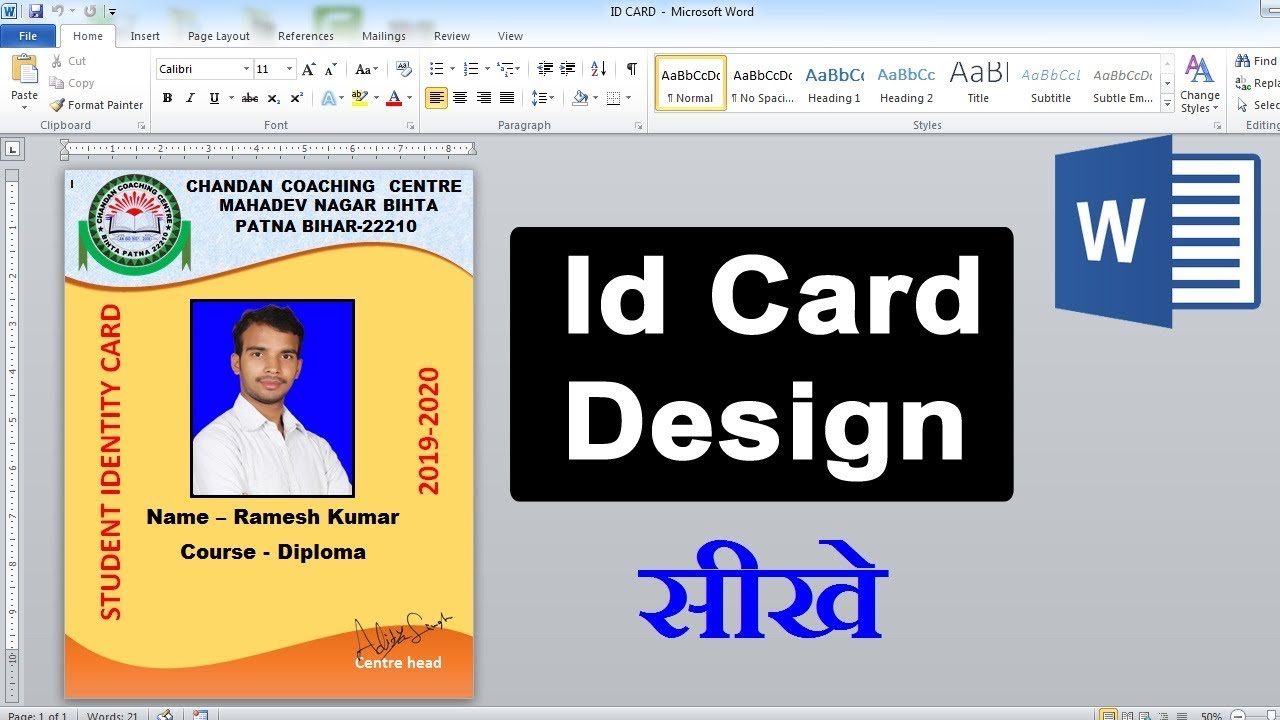The width and height of the screenshot is (1280, 720).
Task: Grow the font size
Action: pyautogui.click(x=308, y=69)
